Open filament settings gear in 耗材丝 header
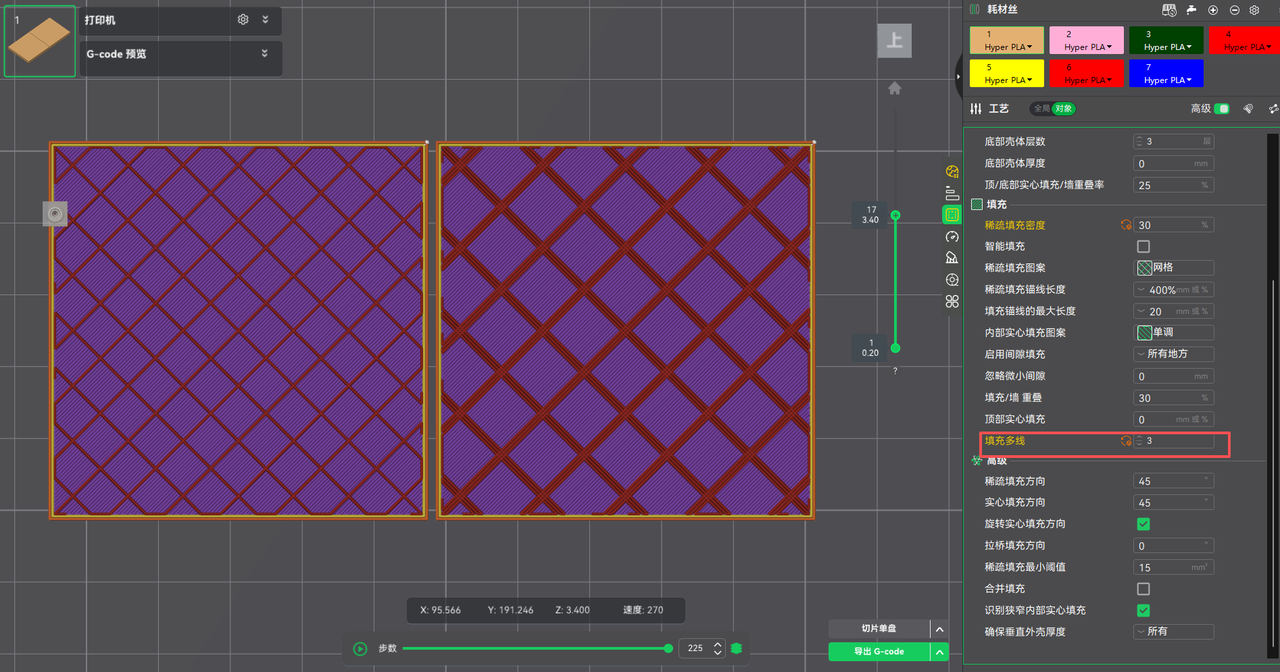This screenshot has height=672, width=1280. pyautogui.click(x=1254, y=10)
